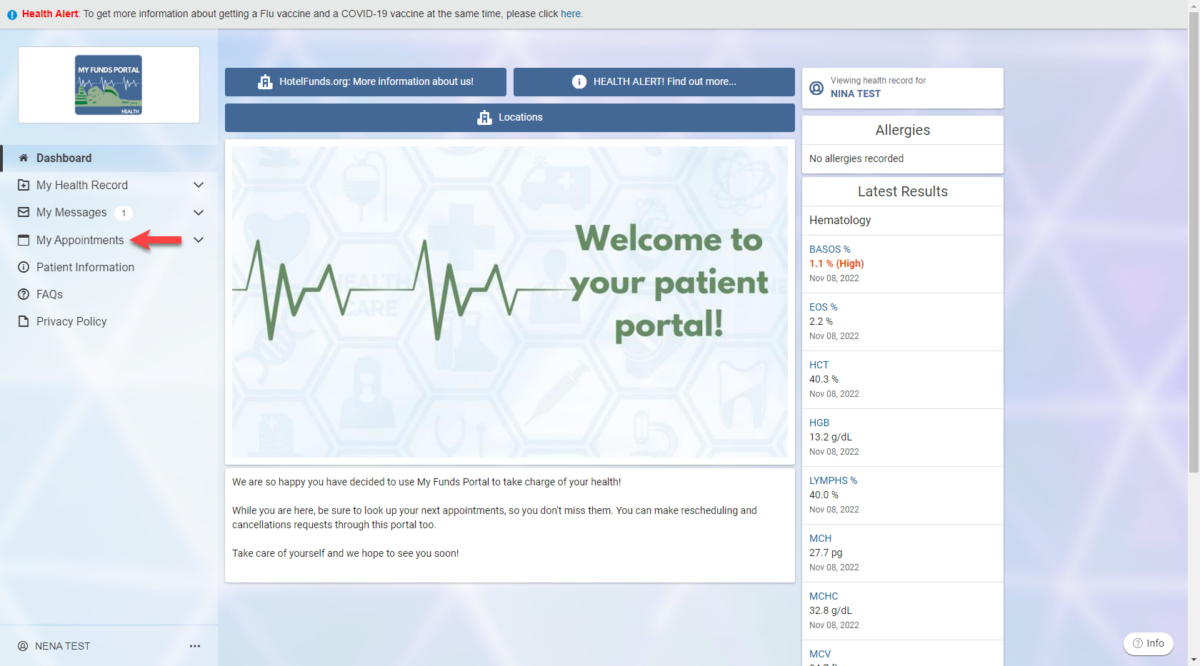Click the '1.1 % (High)' value

pos(836,263)
